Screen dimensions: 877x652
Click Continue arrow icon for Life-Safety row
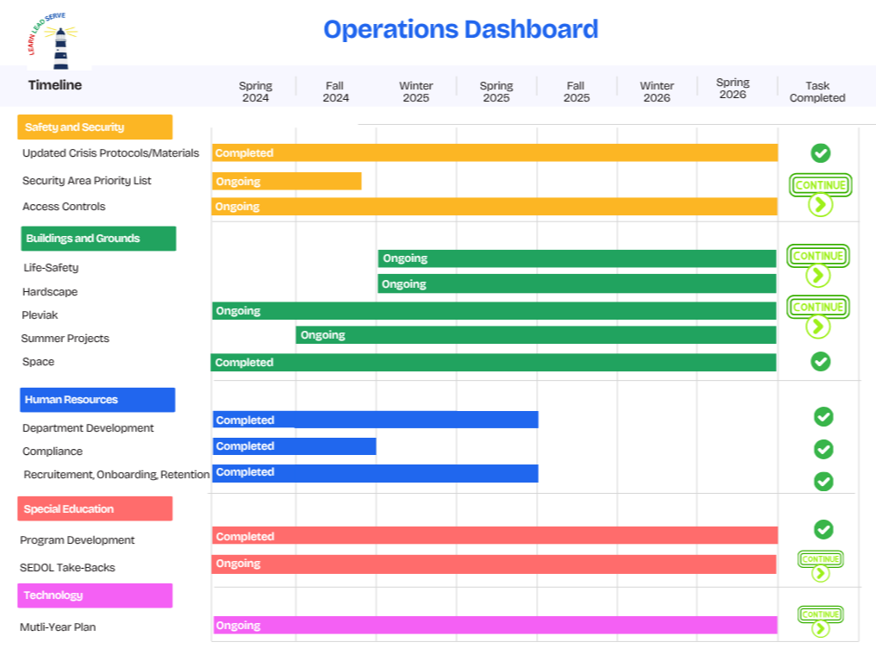click(x=818, y=275)
